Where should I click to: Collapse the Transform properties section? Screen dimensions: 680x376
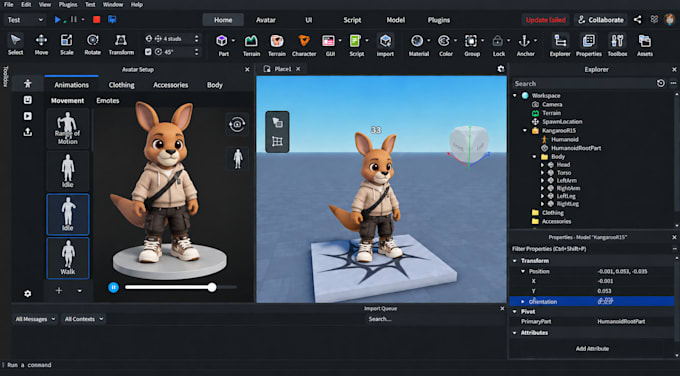tap(515, 261)
